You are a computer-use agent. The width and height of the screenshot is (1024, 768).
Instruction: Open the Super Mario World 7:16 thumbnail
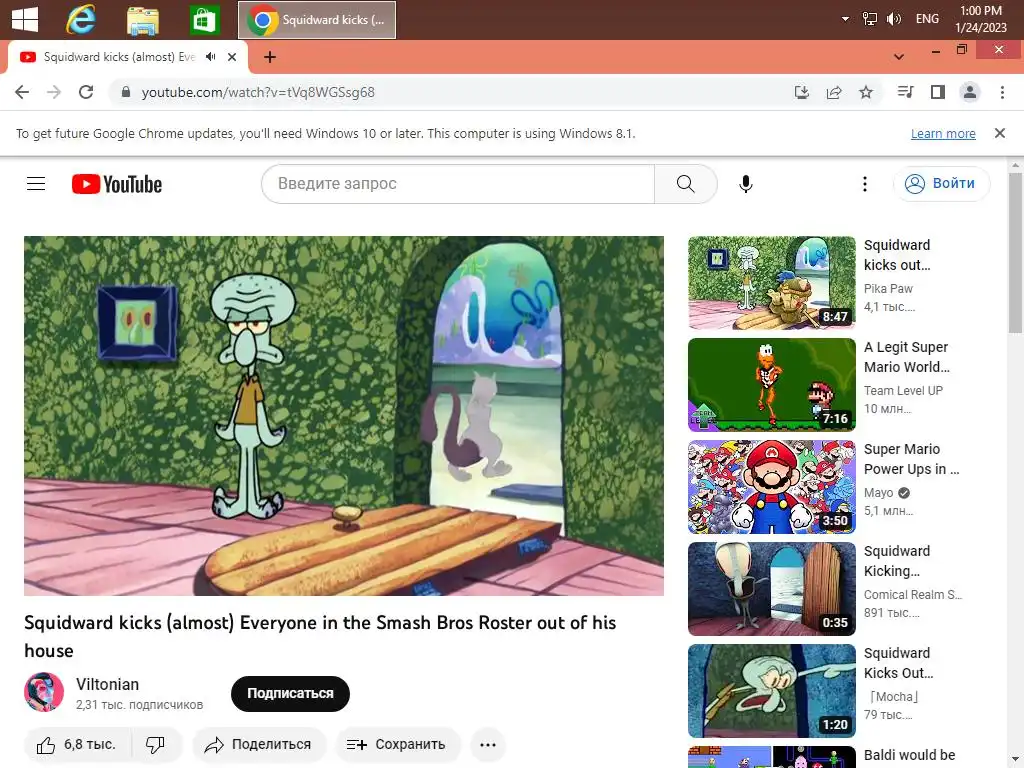tap(771, 385)
